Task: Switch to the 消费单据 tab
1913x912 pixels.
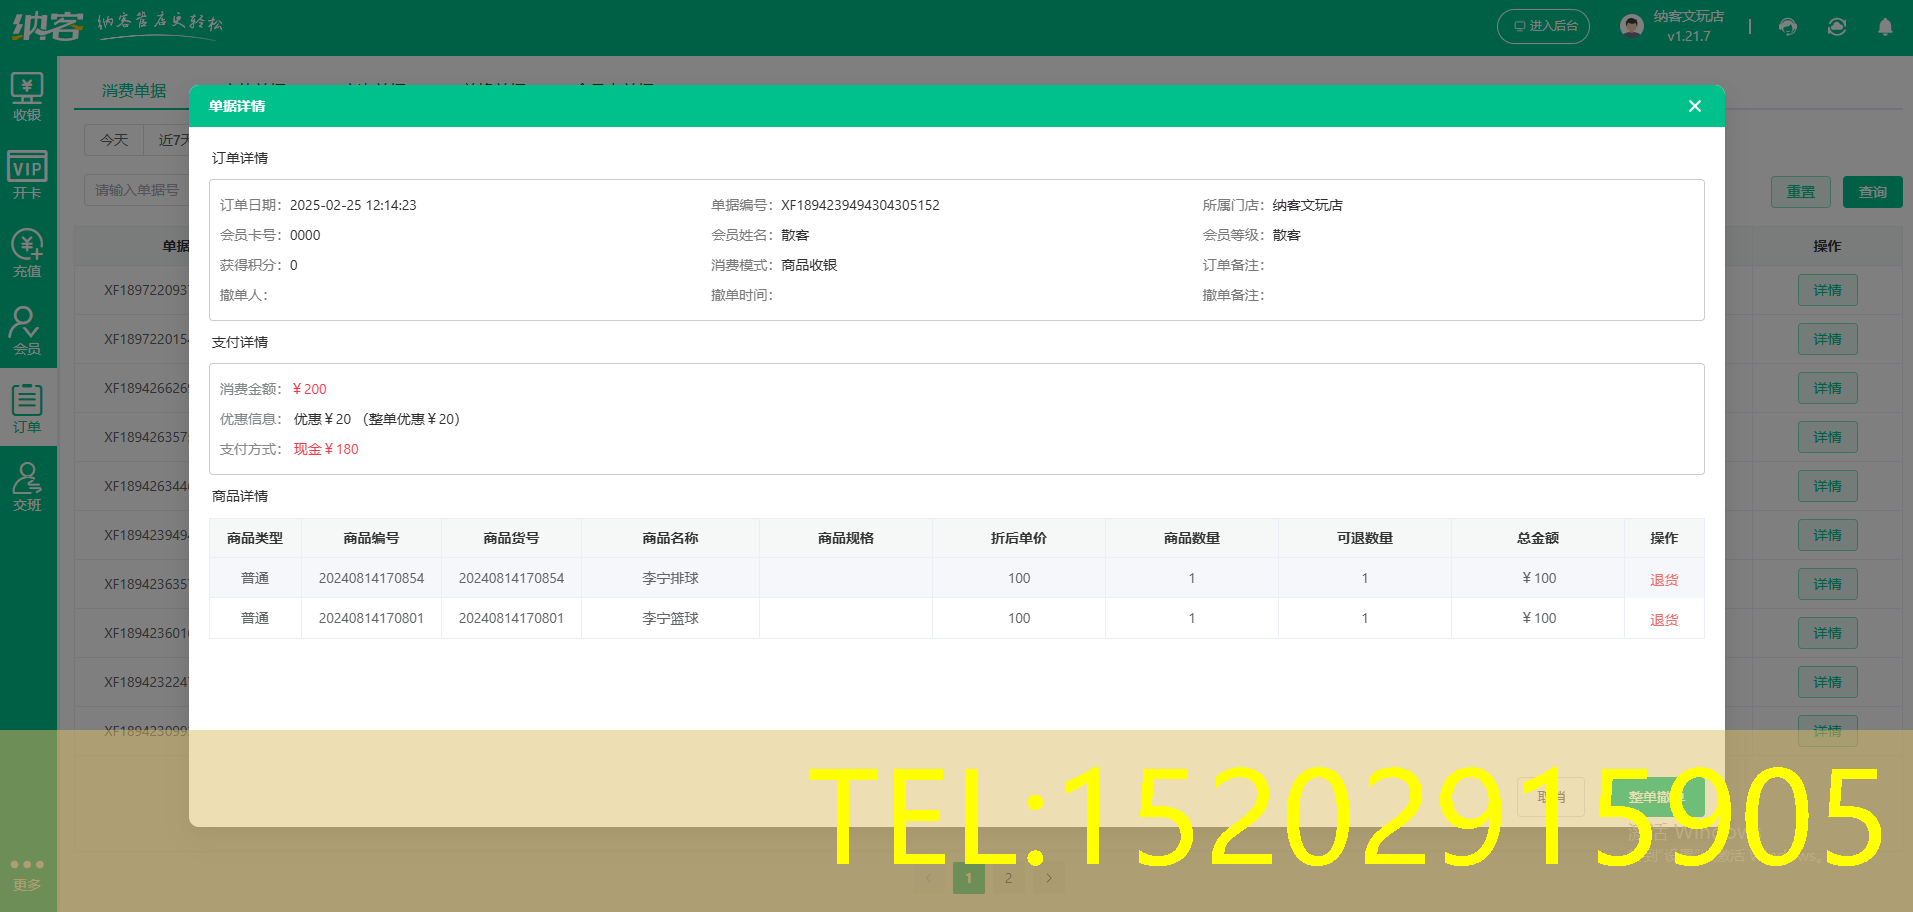Action: [x=133, y=88]
